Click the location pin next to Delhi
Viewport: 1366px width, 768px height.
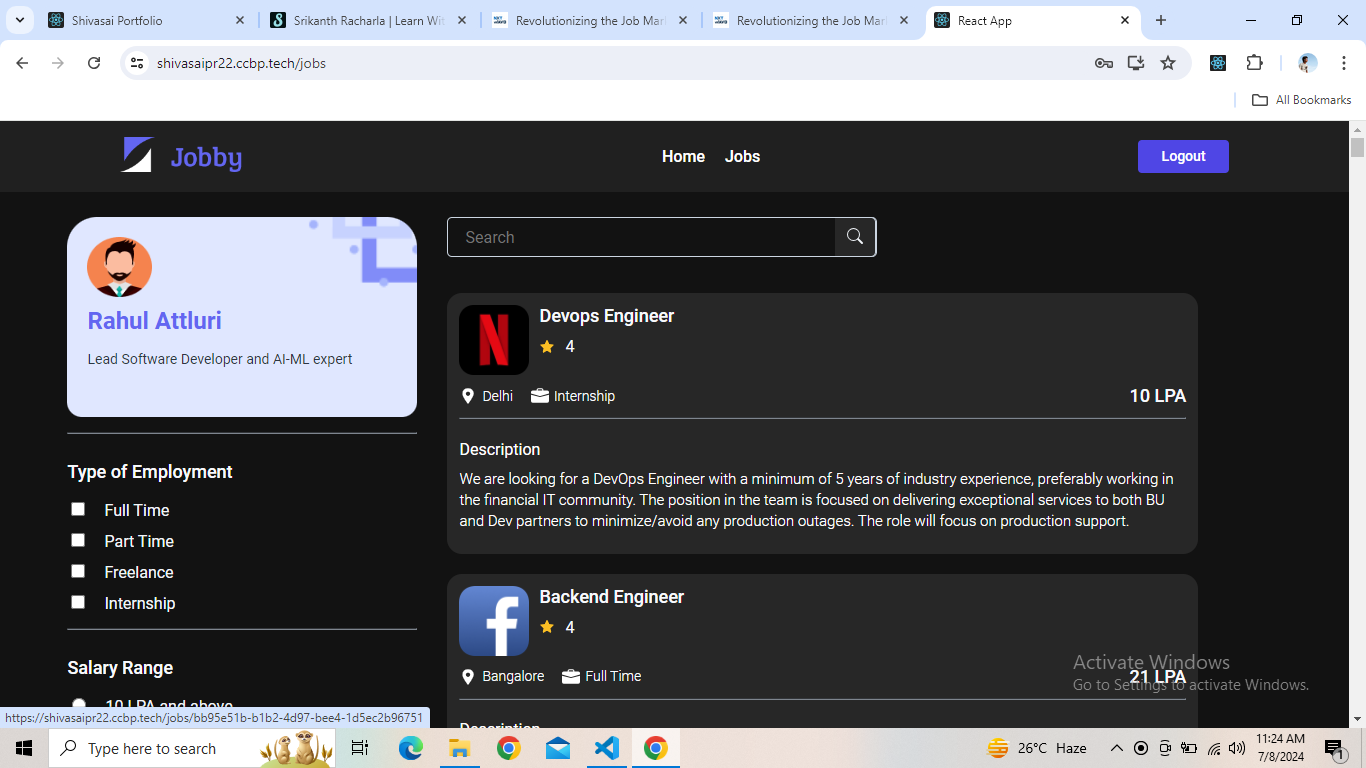pyautogui.click(x=467, y=396)
